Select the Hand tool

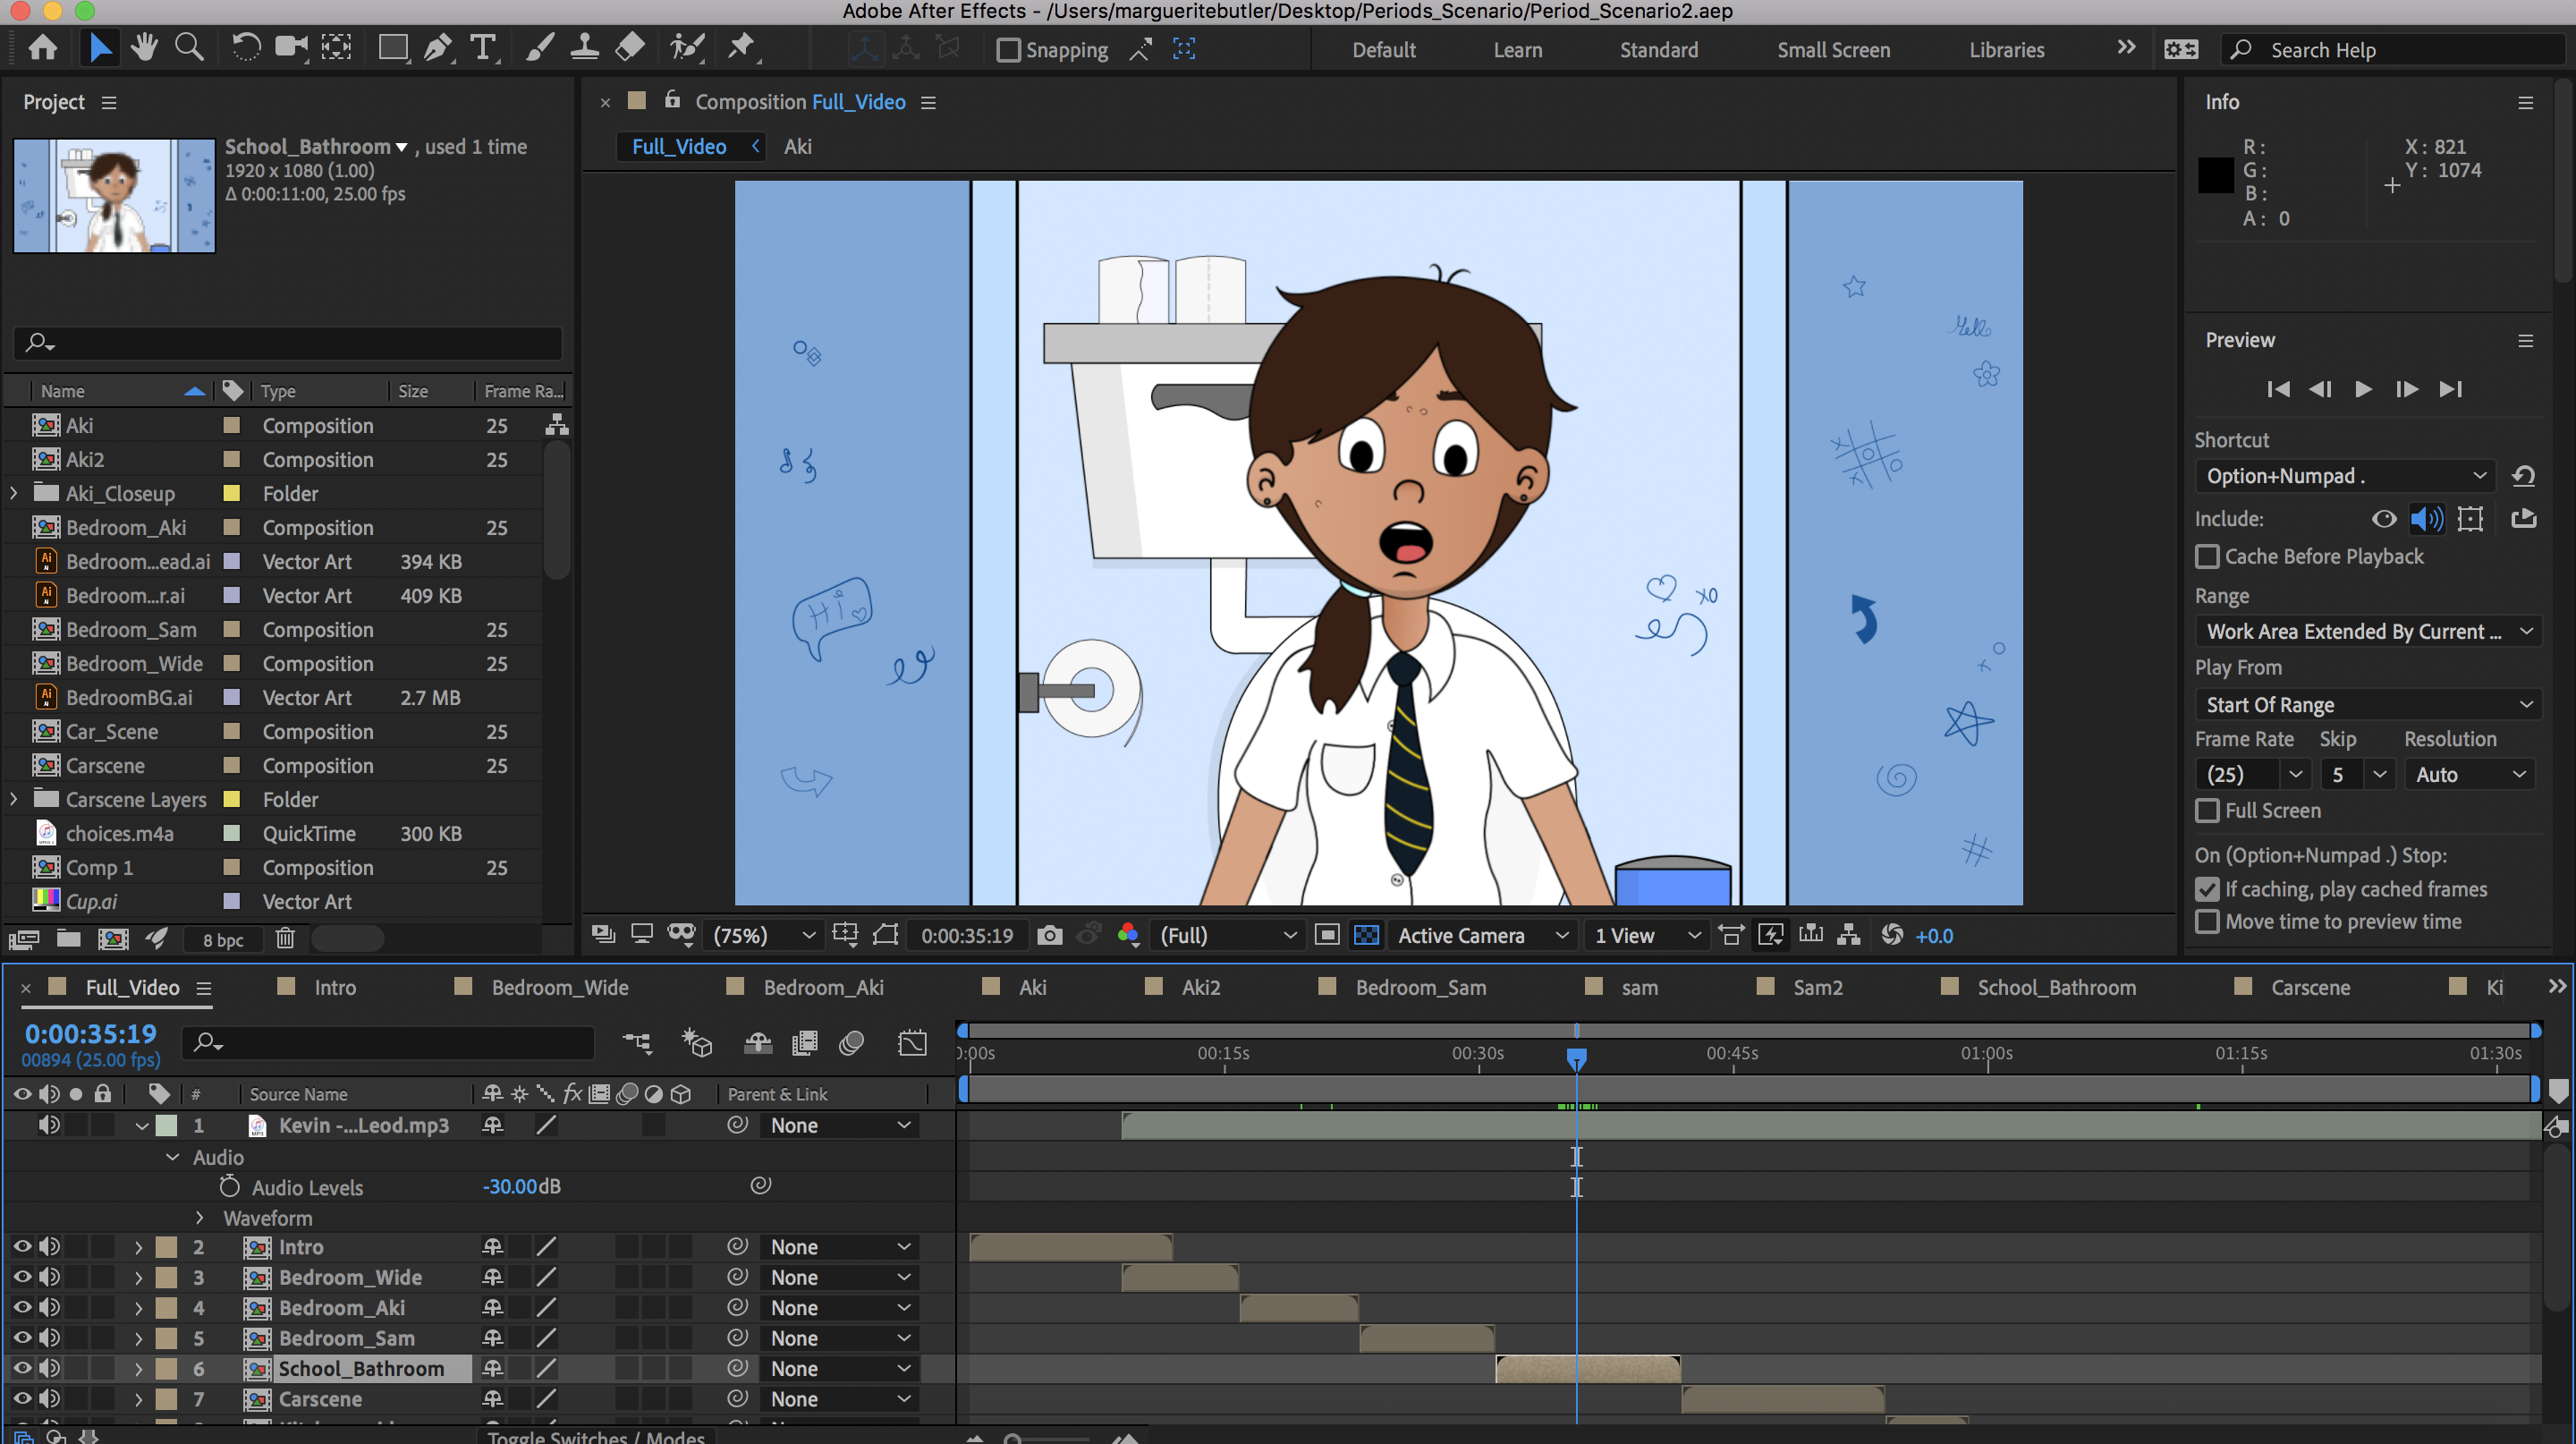coord(144,47)
